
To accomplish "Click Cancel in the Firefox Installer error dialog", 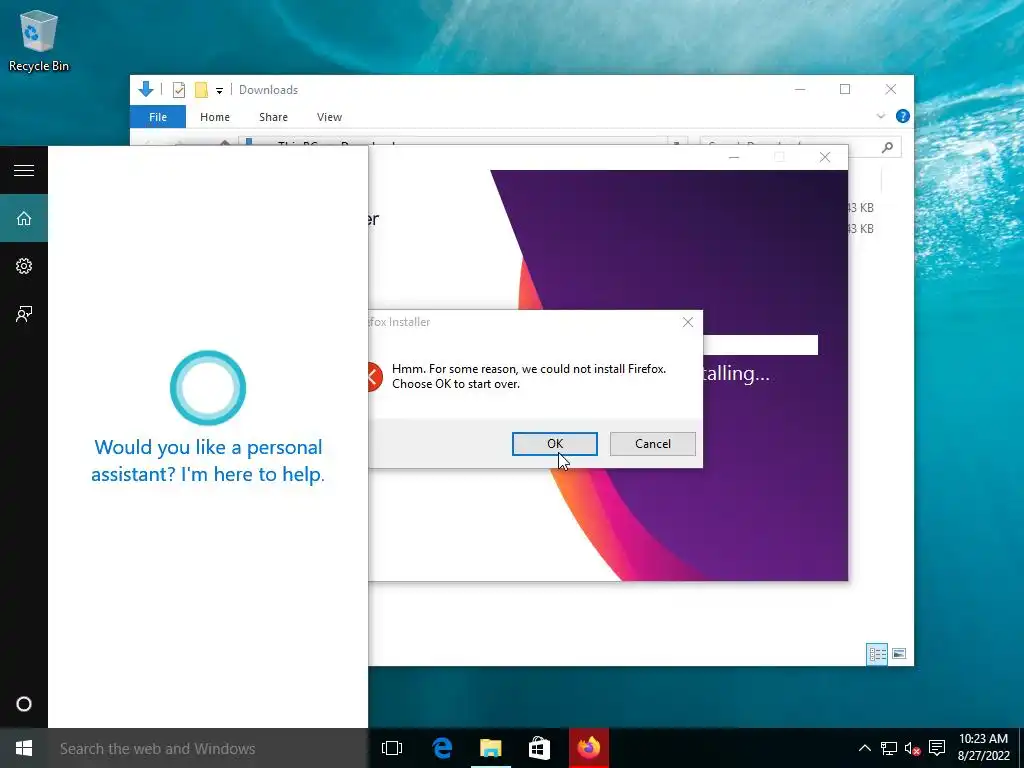I will click(x=652, y=444).
